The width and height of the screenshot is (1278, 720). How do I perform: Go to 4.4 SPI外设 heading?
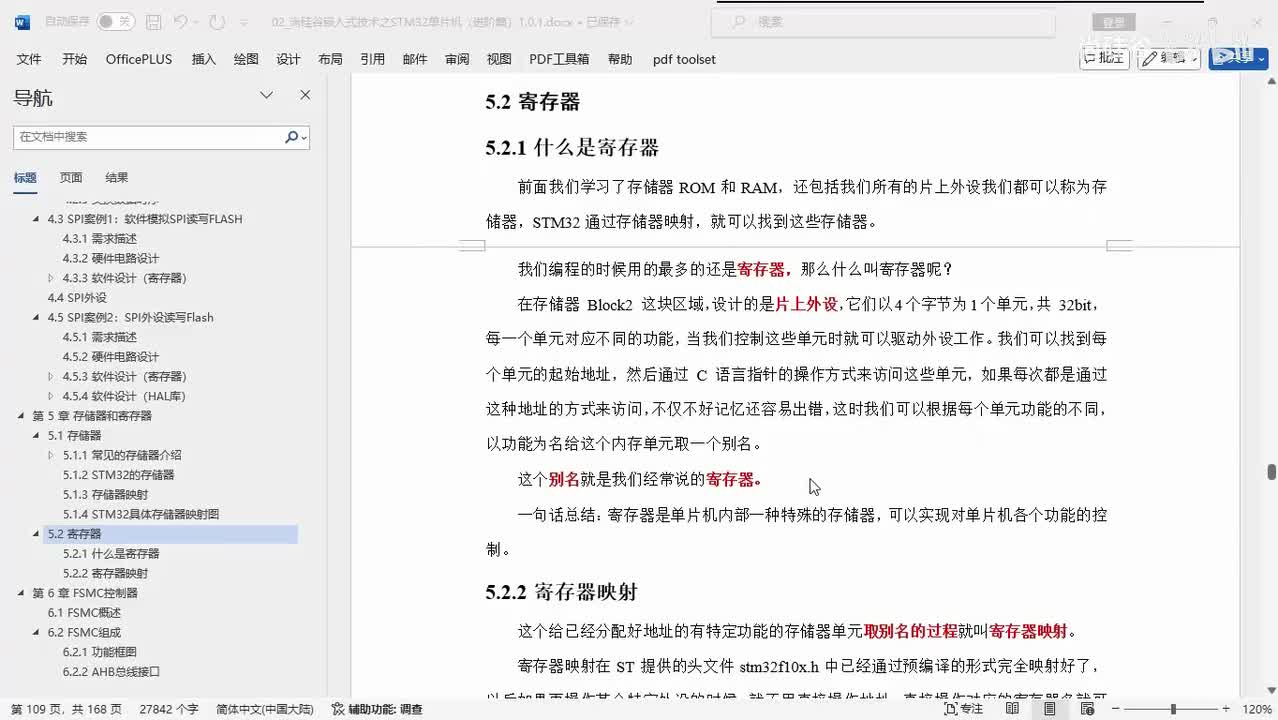click(77, 298)
